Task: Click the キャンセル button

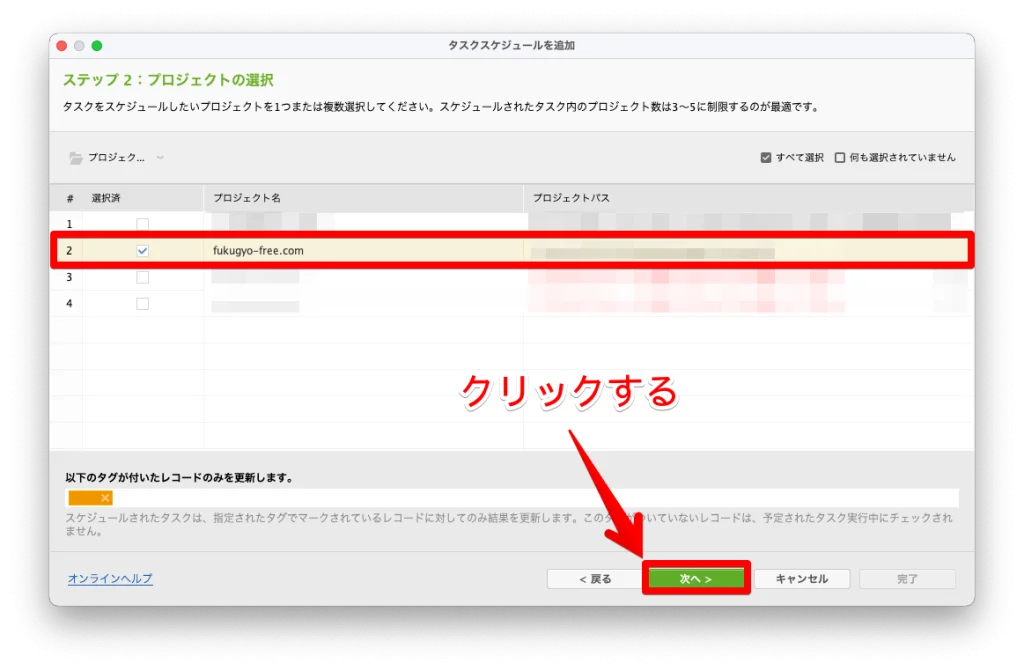Action: tap(802, 578)
